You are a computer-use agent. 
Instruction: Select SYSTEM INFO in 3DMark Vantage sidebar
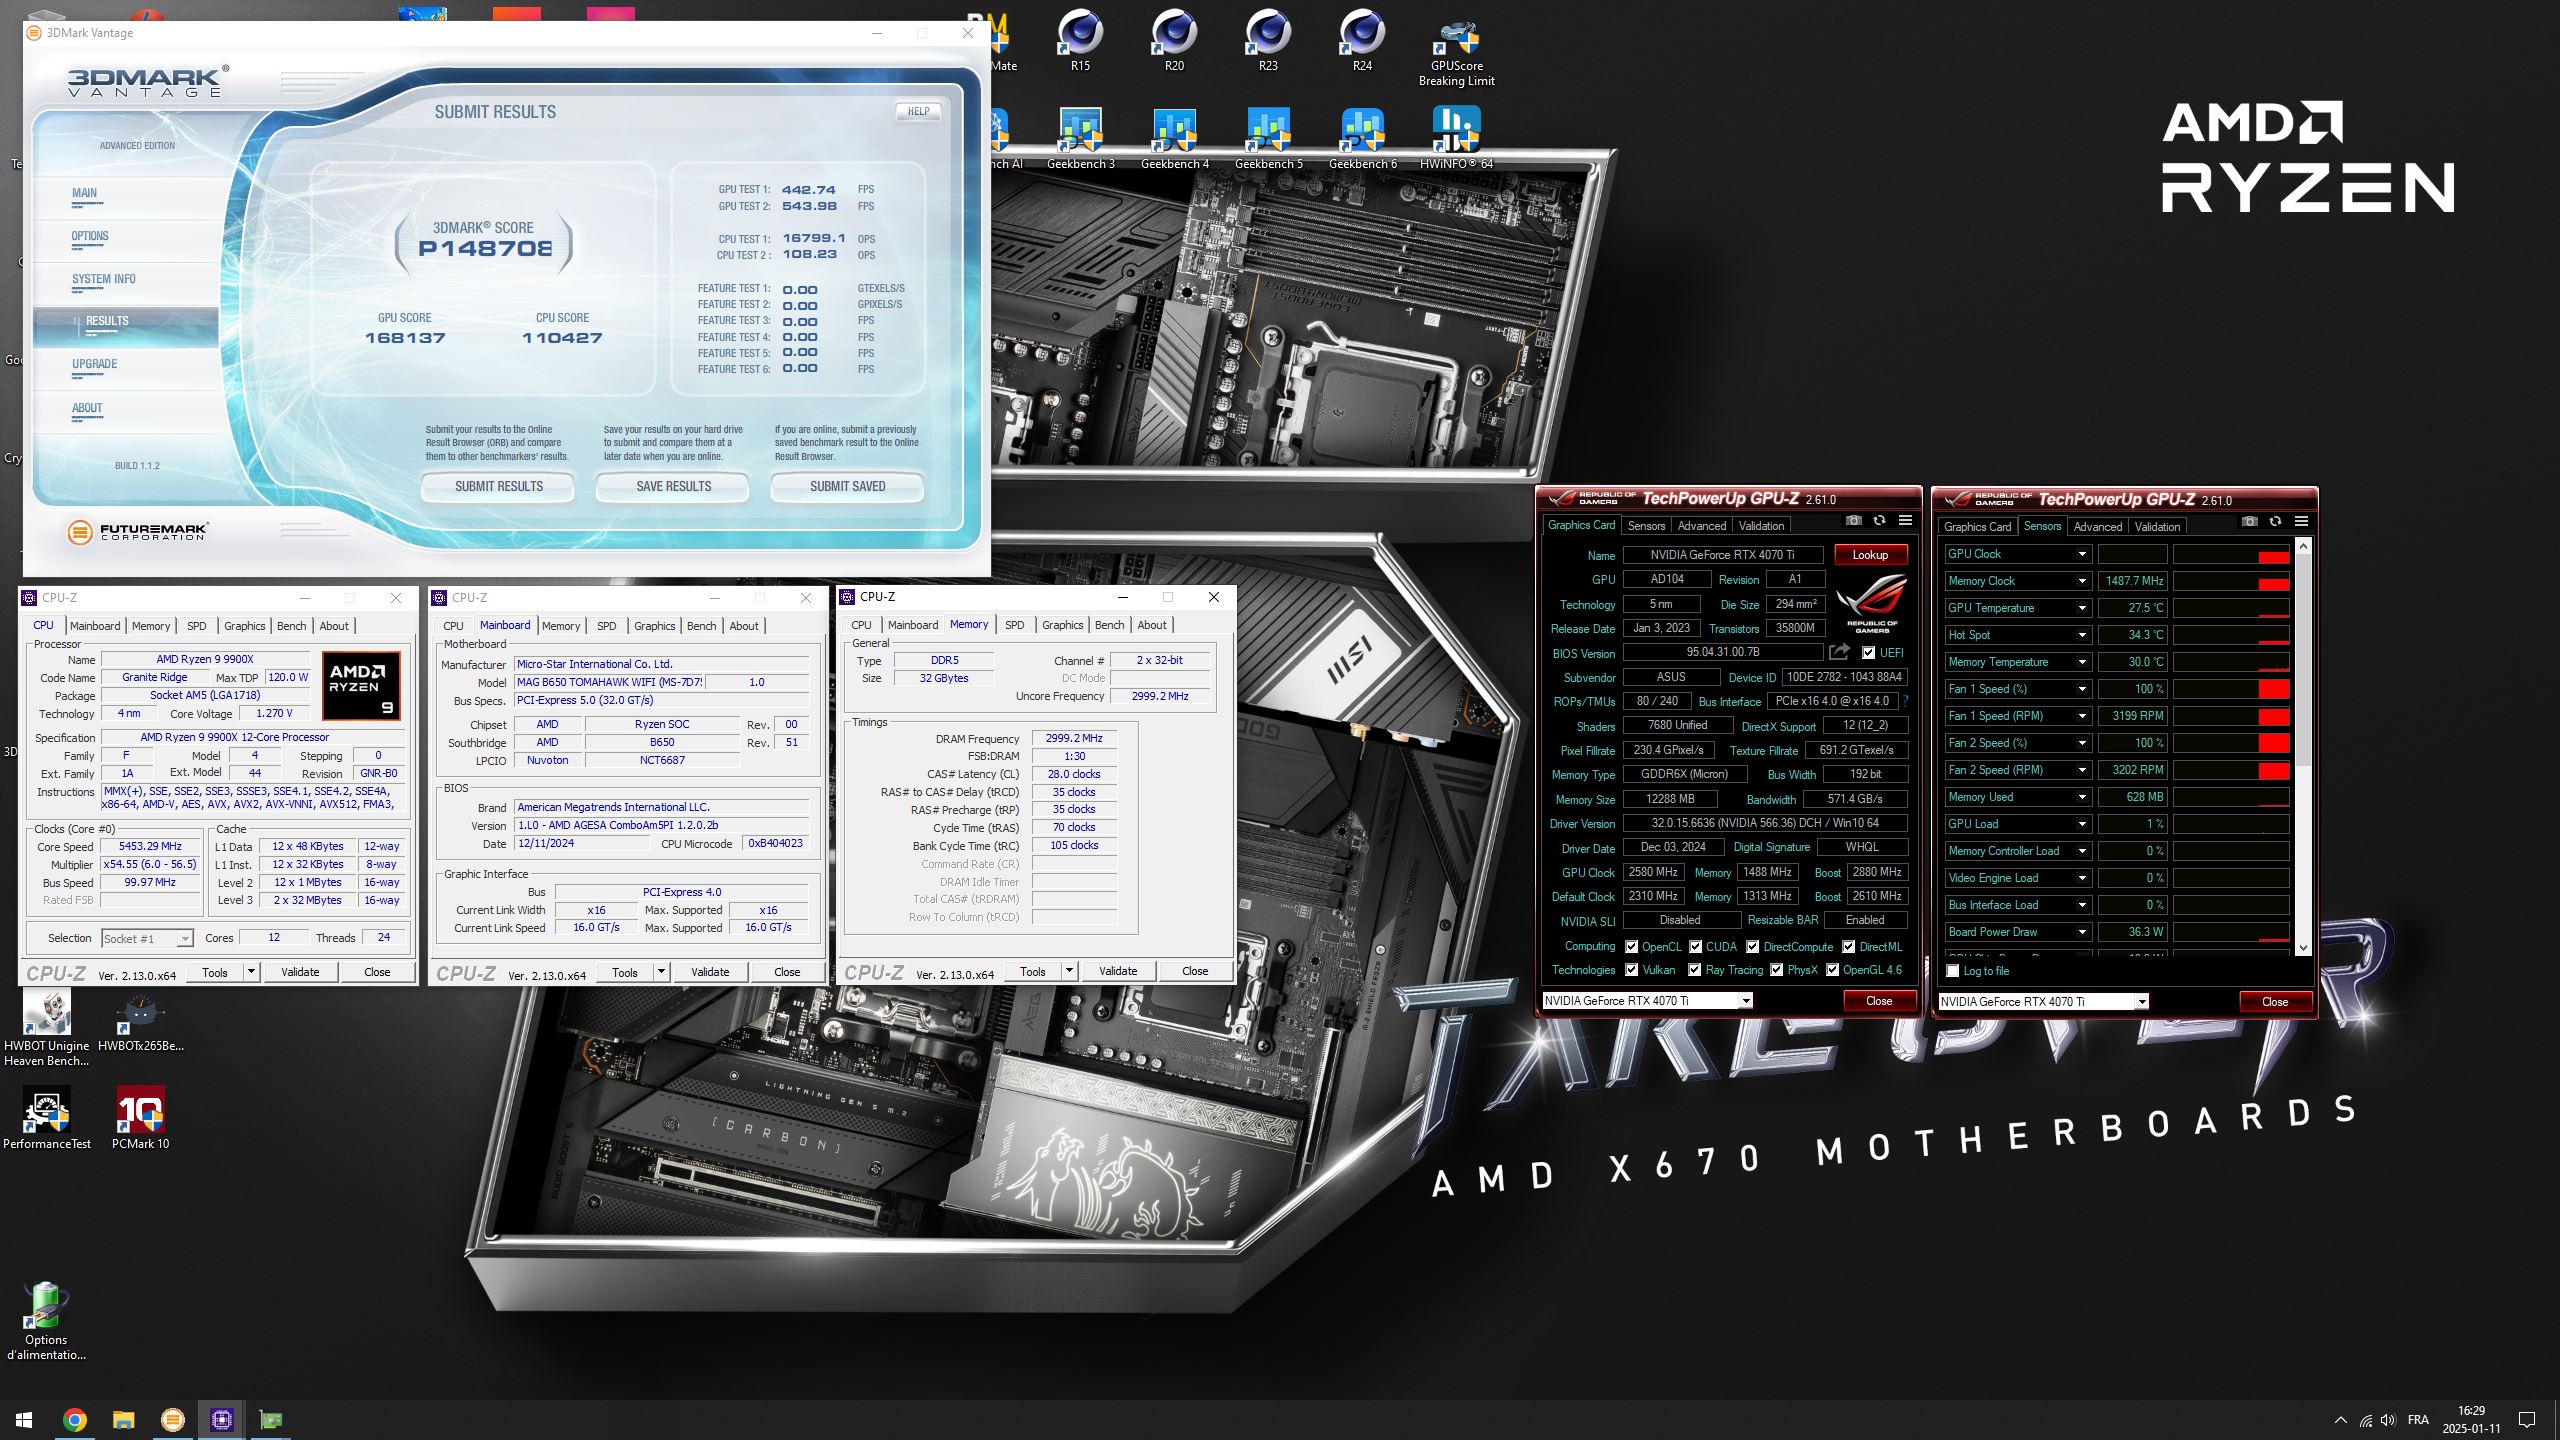pos(104,280)
